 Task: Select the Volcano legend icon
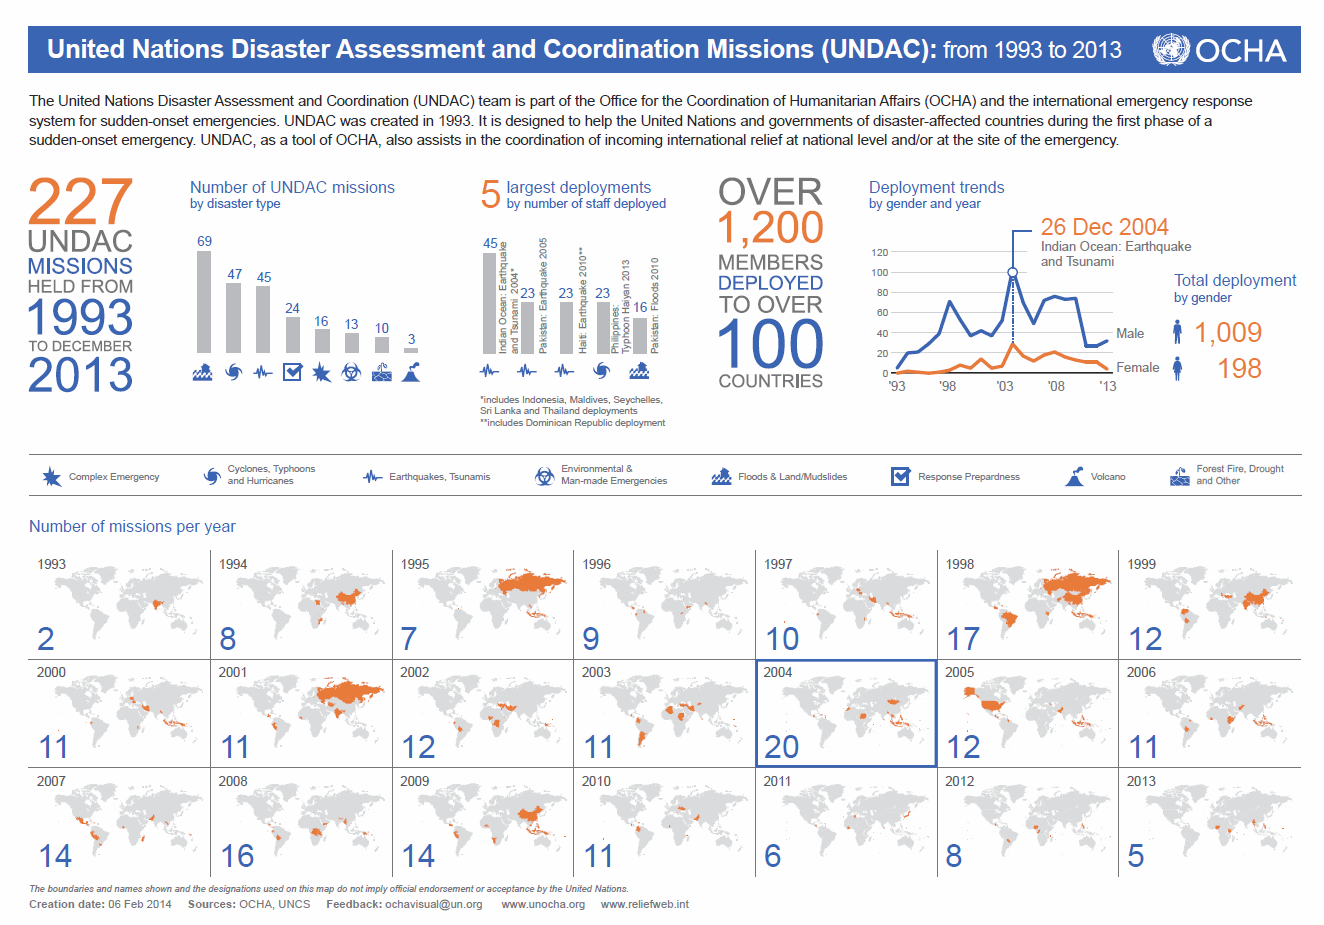(1075, 477)
